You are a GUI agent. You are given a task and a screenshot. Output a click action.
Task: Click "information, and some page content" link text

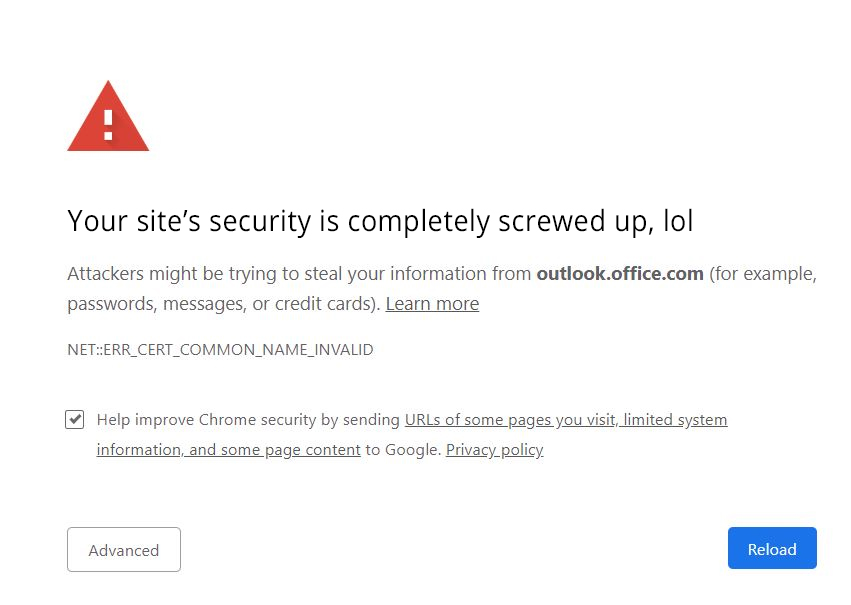228,450
